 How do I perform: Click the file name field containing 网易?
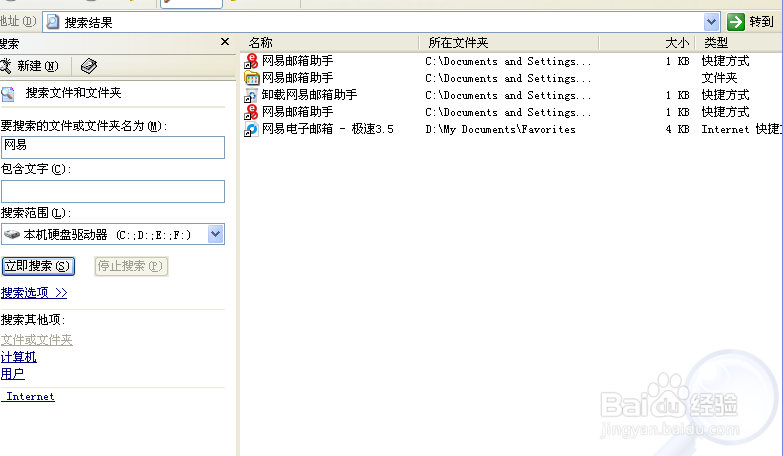point(113,147)
